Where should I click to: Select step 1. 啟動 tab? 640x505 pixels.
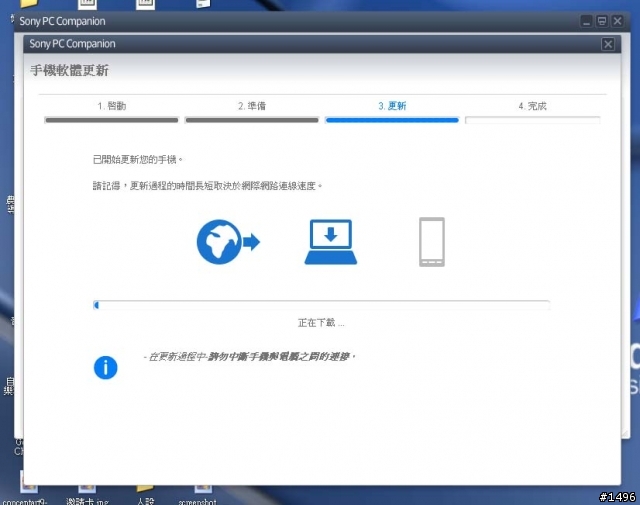pos(112,106)
